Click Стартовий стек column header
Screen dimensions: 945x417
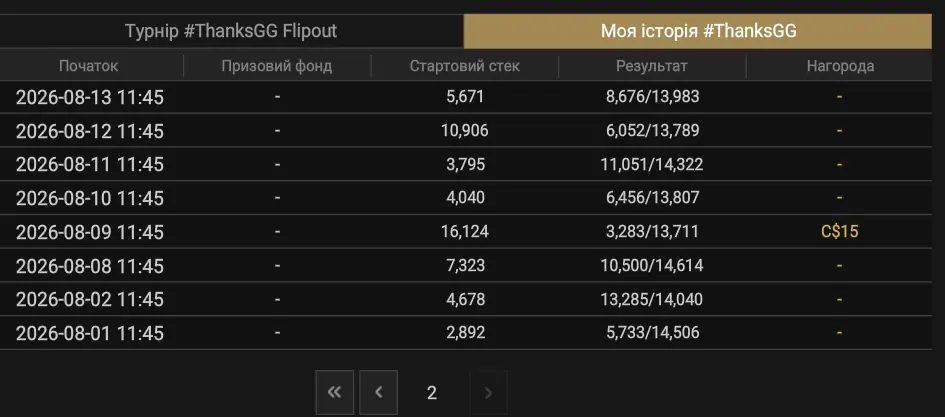[x=464, y=66]
